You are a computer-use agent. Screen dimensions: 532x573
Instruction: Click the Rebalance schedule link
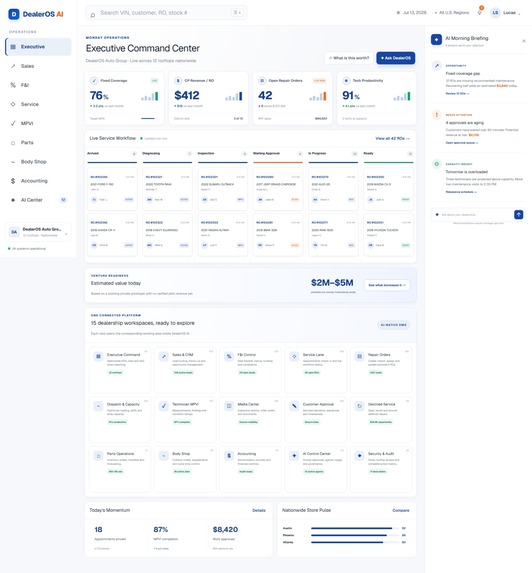[x=461, y=192]
